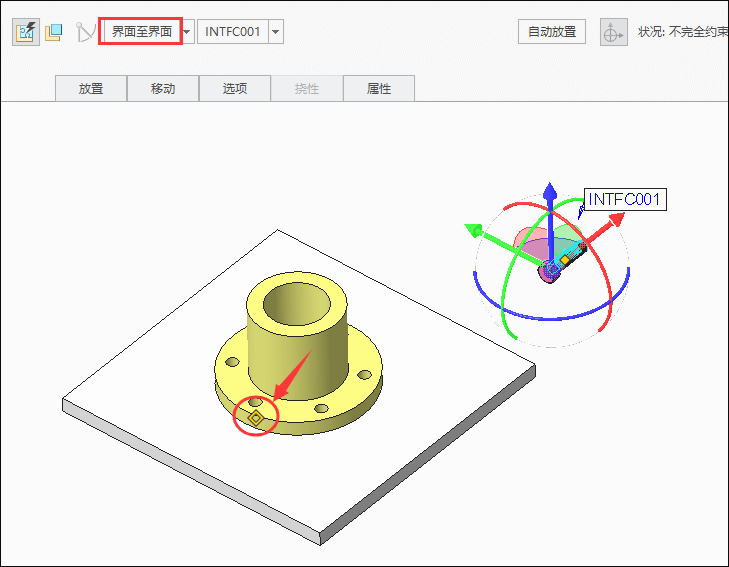
Task: Open the 属性 tab
Action: coord(379,88)
